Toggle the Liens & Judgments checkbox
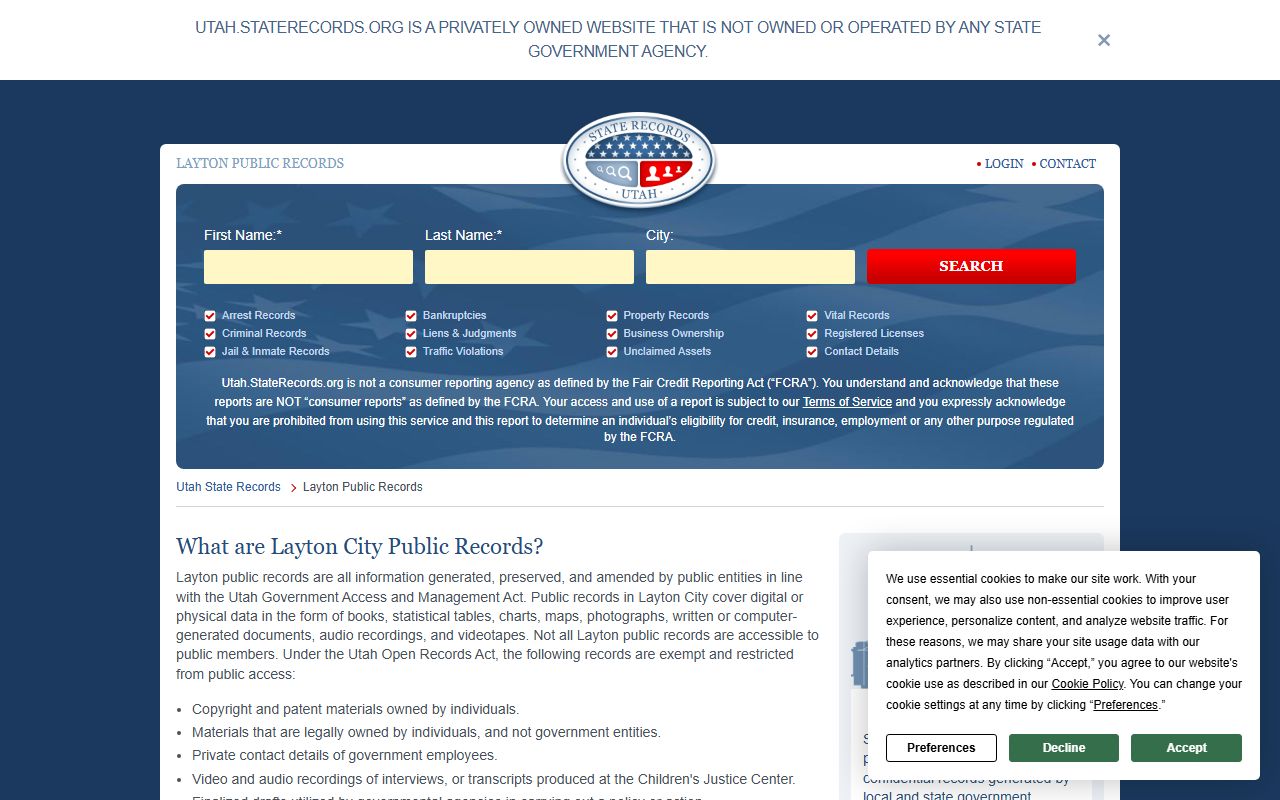Image resolution: width=1280 pixels, height=800 pixels. coord(411,334)
